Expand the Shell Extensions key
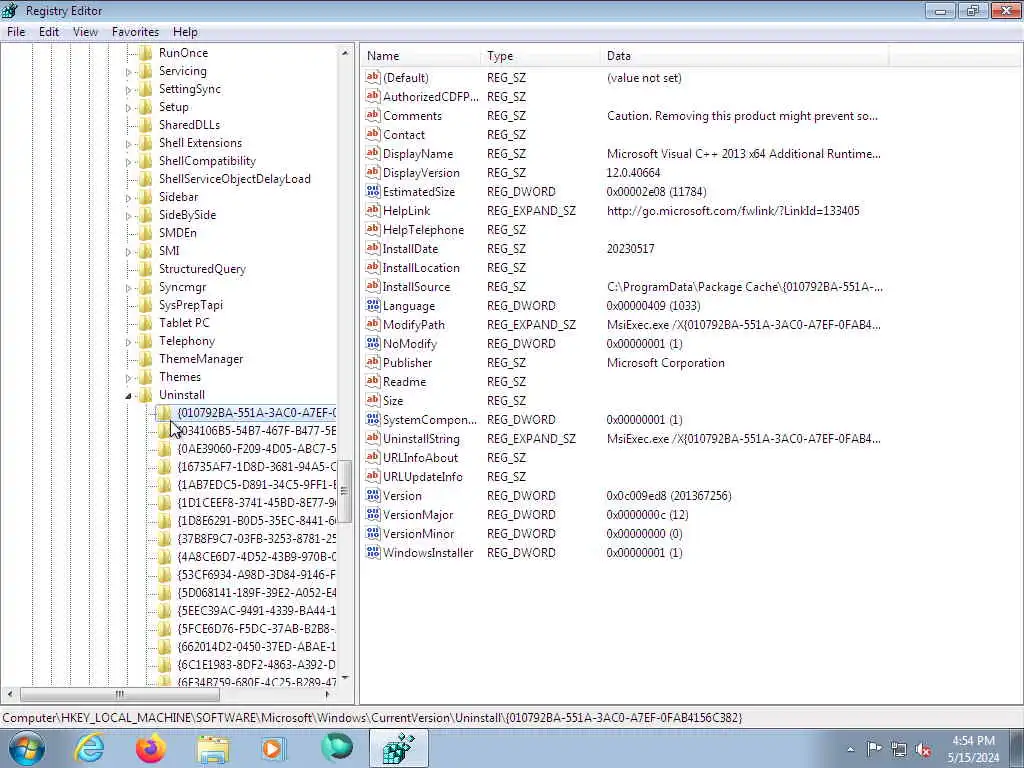The height and width of the screenshot is (768, 1024). (x=129, y=144)
